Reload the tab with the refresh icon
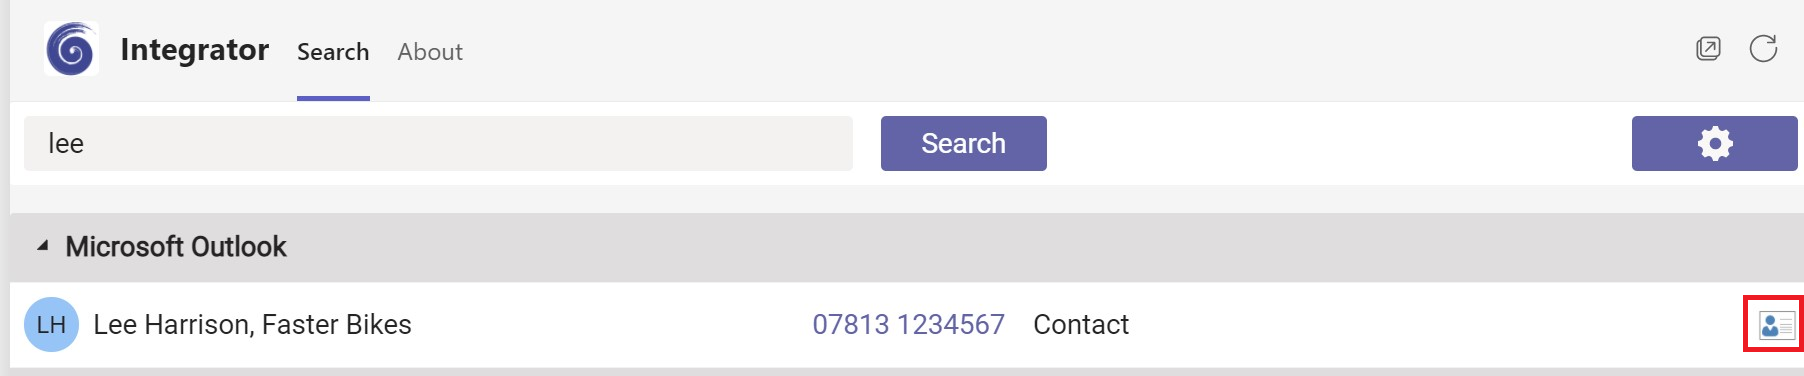Screen dimensions: 1804x376 pyautogui.click(x=1763, y=48)
